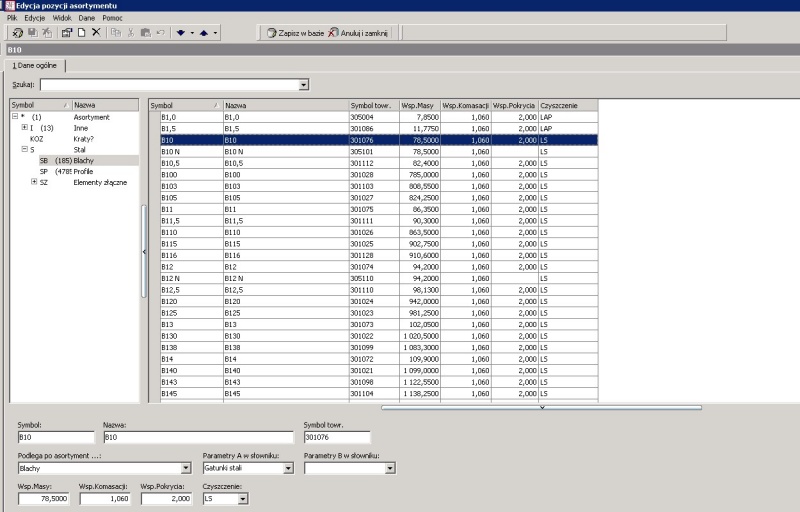This screenshot has height=512, width=800.
Task: Open the Parametry A w słowniku dropdown
Action: pos(288,468)
